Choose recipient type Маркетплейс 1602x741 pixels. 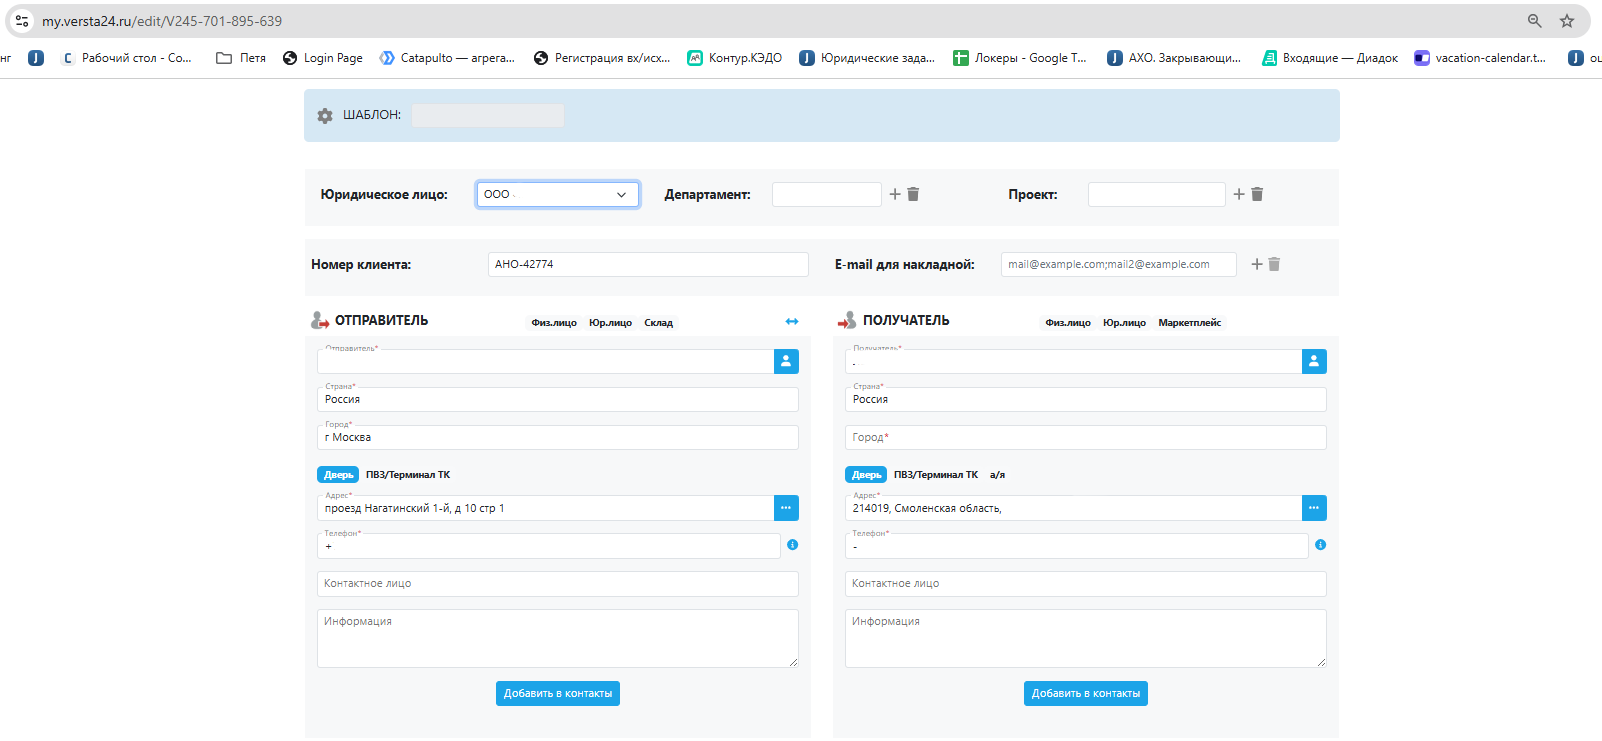pos(1189,323)
